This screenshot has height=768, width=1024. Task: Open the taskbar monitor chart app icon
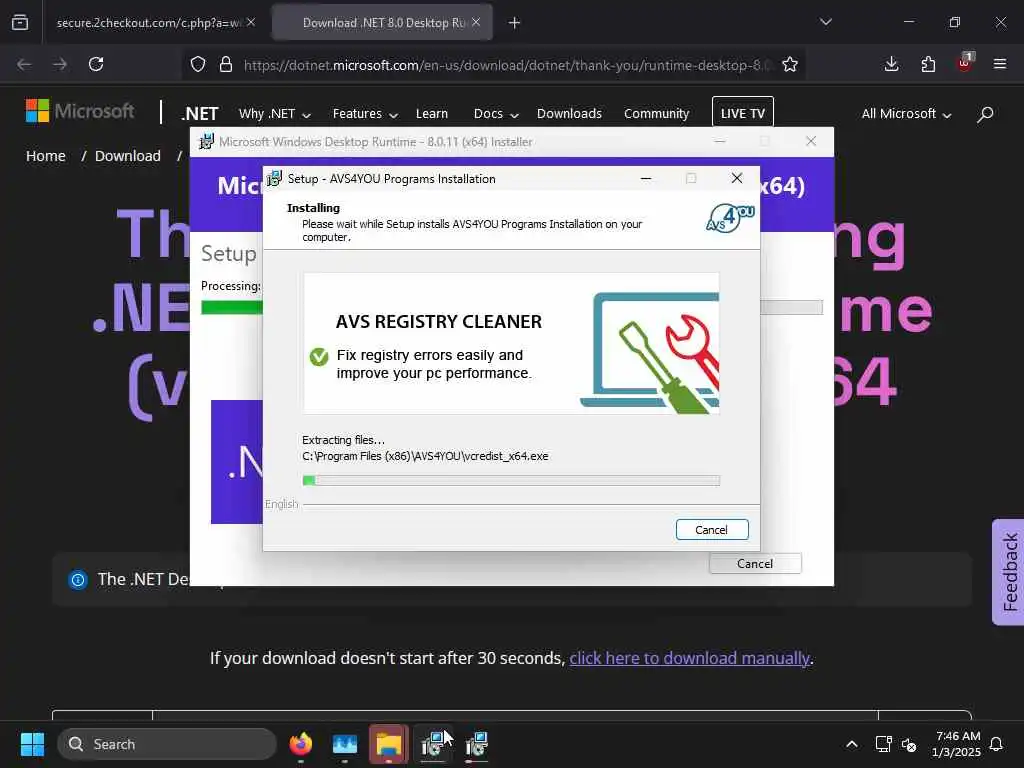[x=345, y=744]
